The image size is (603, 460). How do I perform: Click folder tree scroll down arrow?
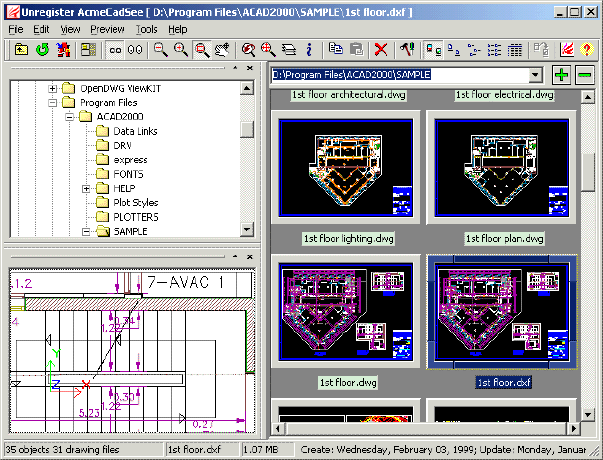pos(247,230)
